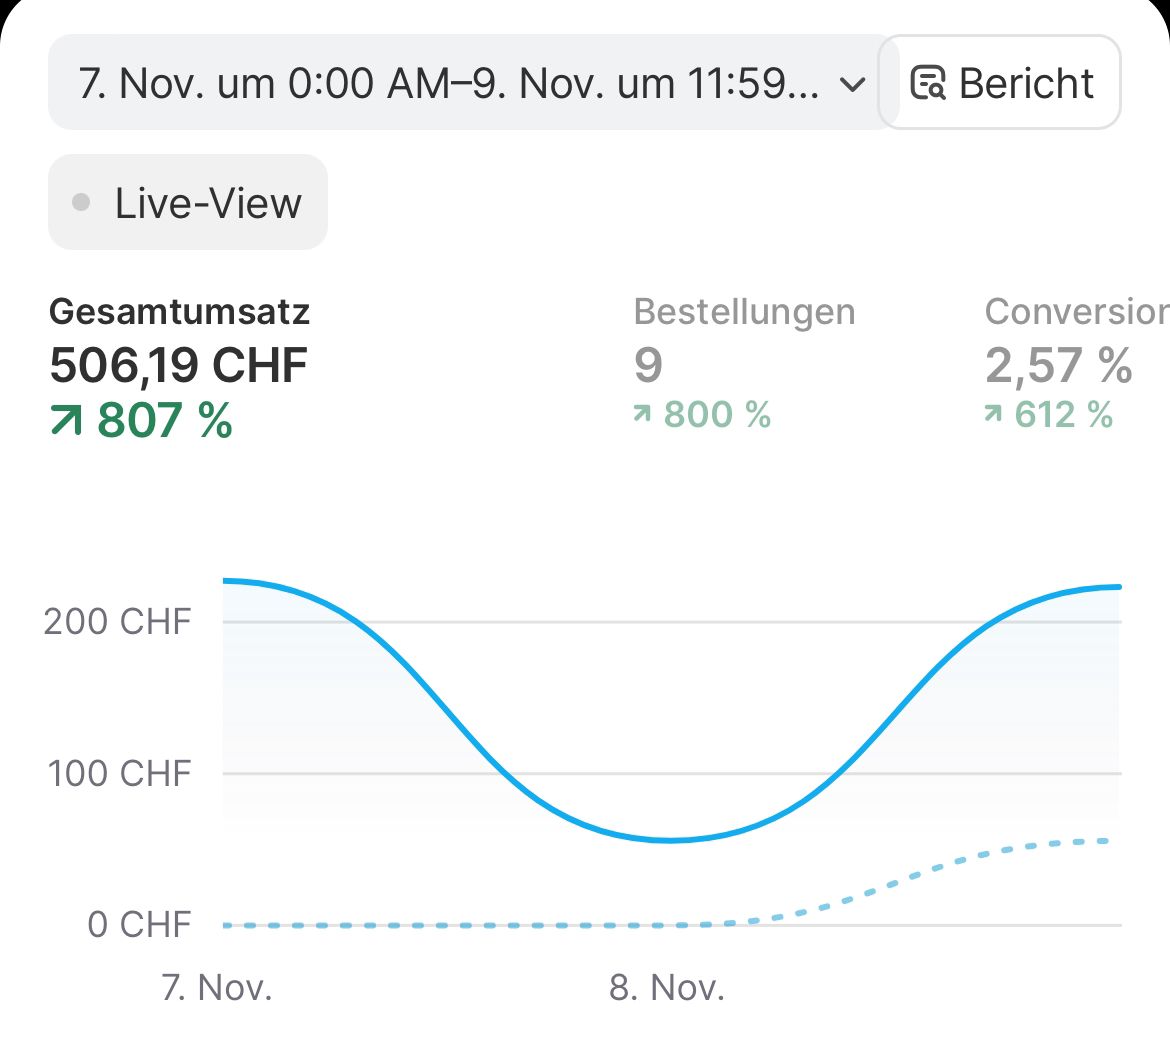Viewport: 1170px width, 1041px height.
Task: Click the orders count 9
Action: point(648,365)
